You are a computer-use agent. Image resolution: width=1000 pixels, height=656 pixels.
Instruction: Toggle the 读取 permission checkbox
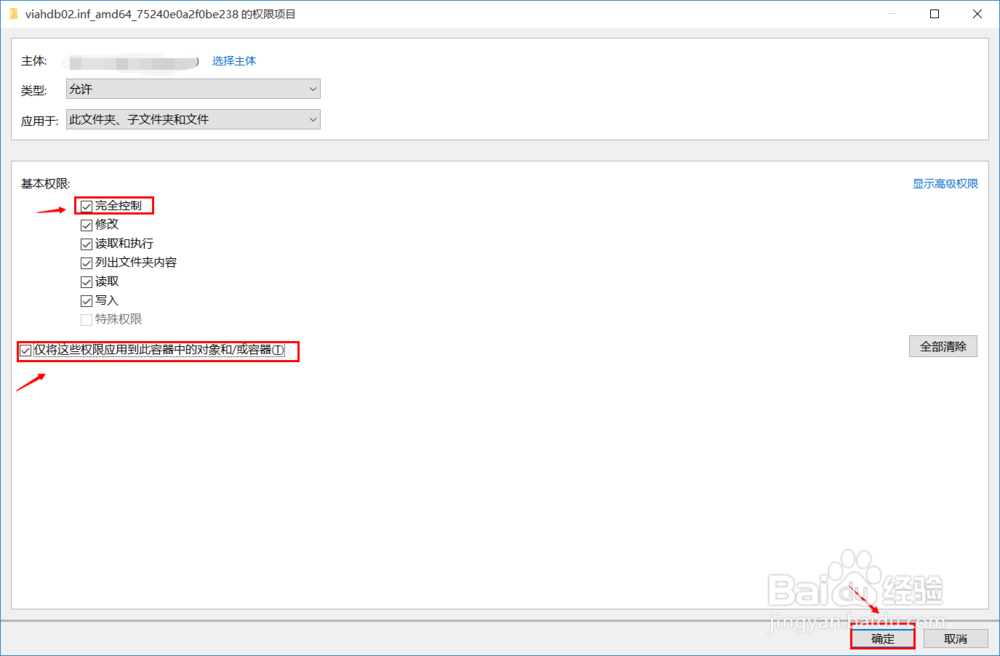click(x=86, y=282)
